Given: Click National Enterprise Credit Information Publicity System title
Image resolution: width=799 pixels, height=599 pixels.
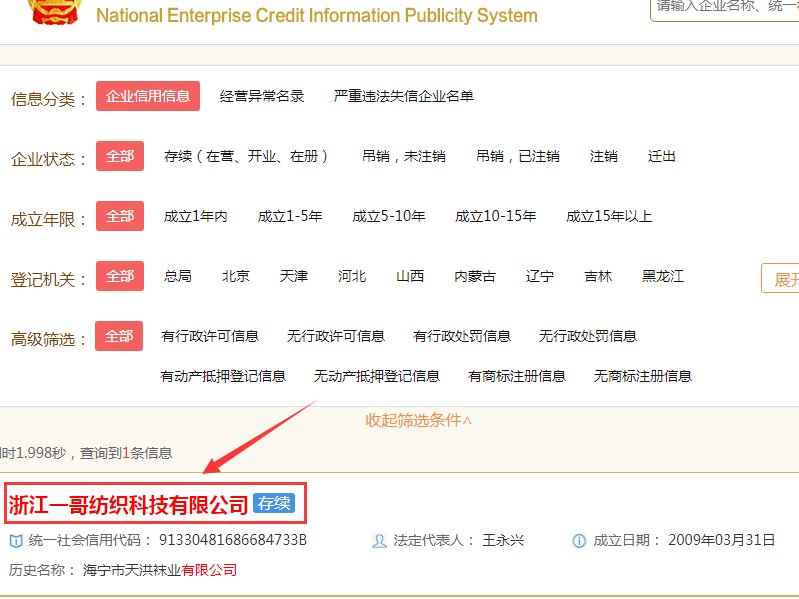Looking at the screenshot, I should 317,15.
